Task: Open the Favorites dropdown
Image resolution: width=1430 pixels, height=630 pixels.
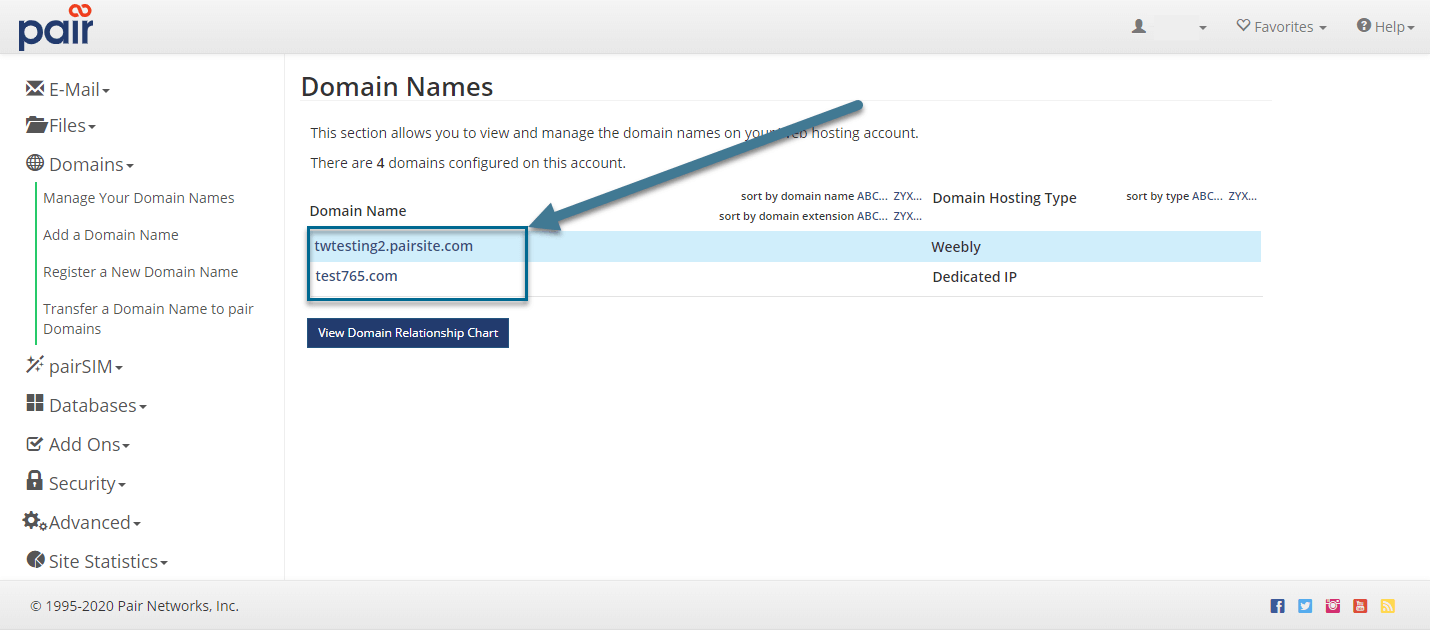Action: (x=1281, y=27)
